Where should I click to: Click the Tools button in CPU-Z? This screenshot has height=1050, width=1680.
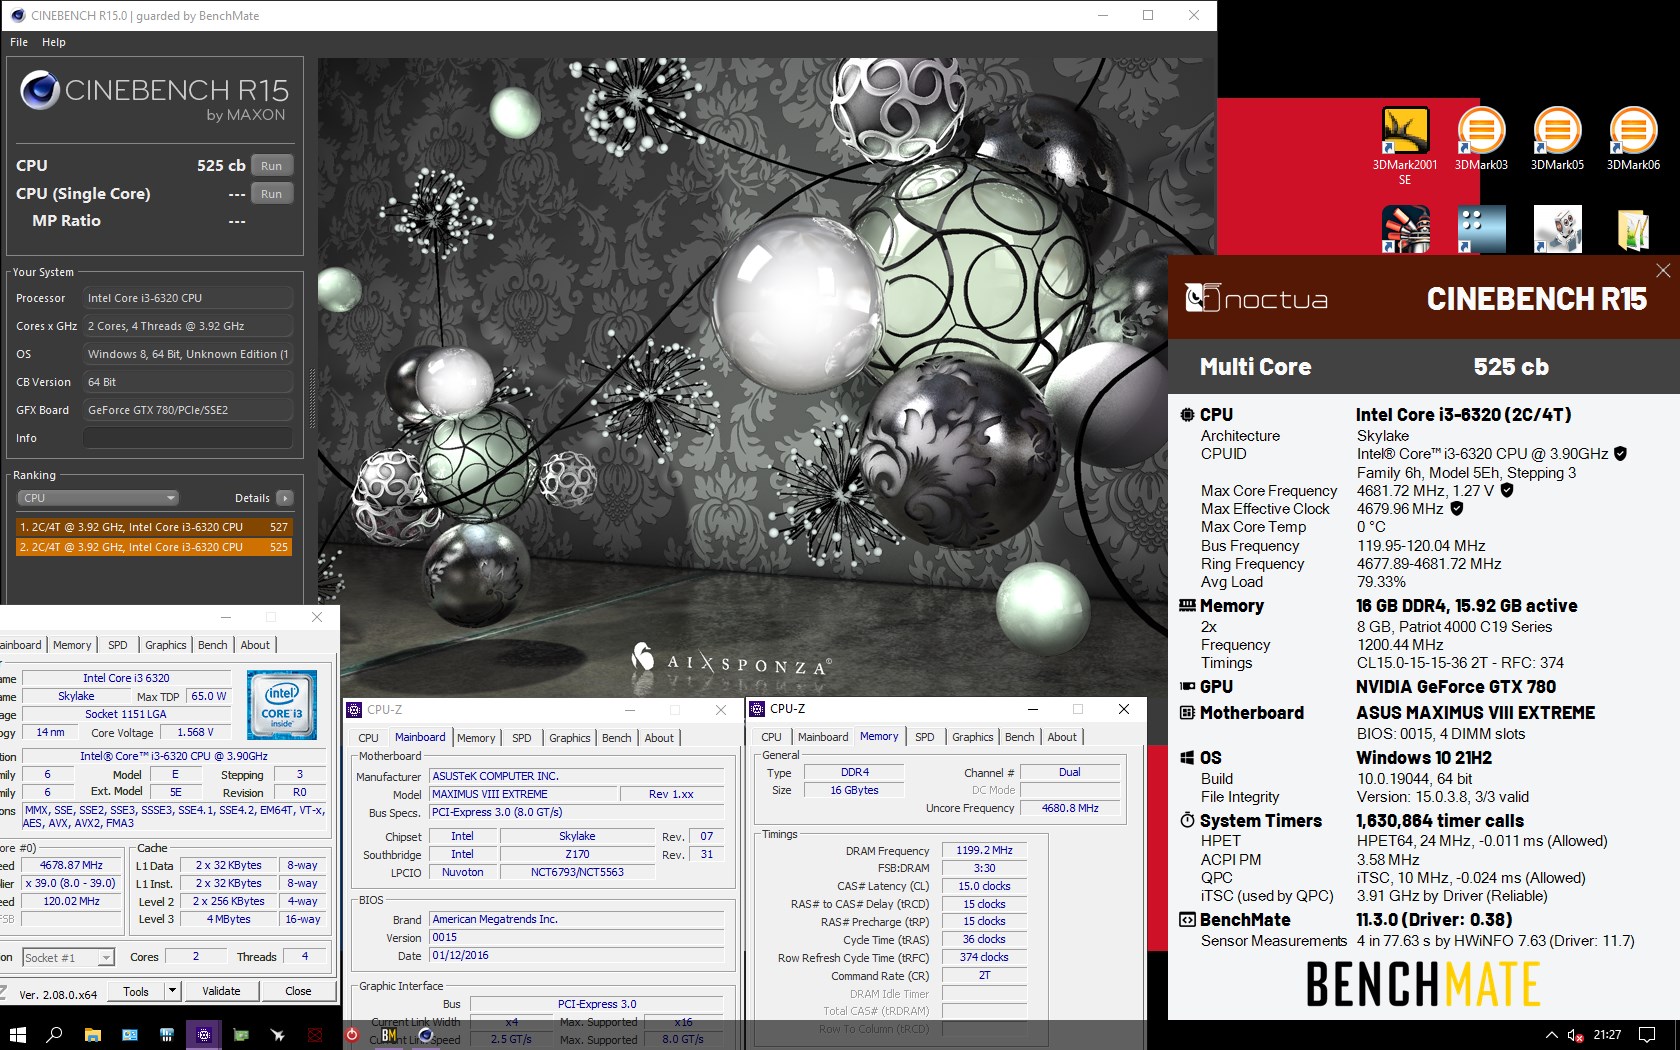coord(136,991)
